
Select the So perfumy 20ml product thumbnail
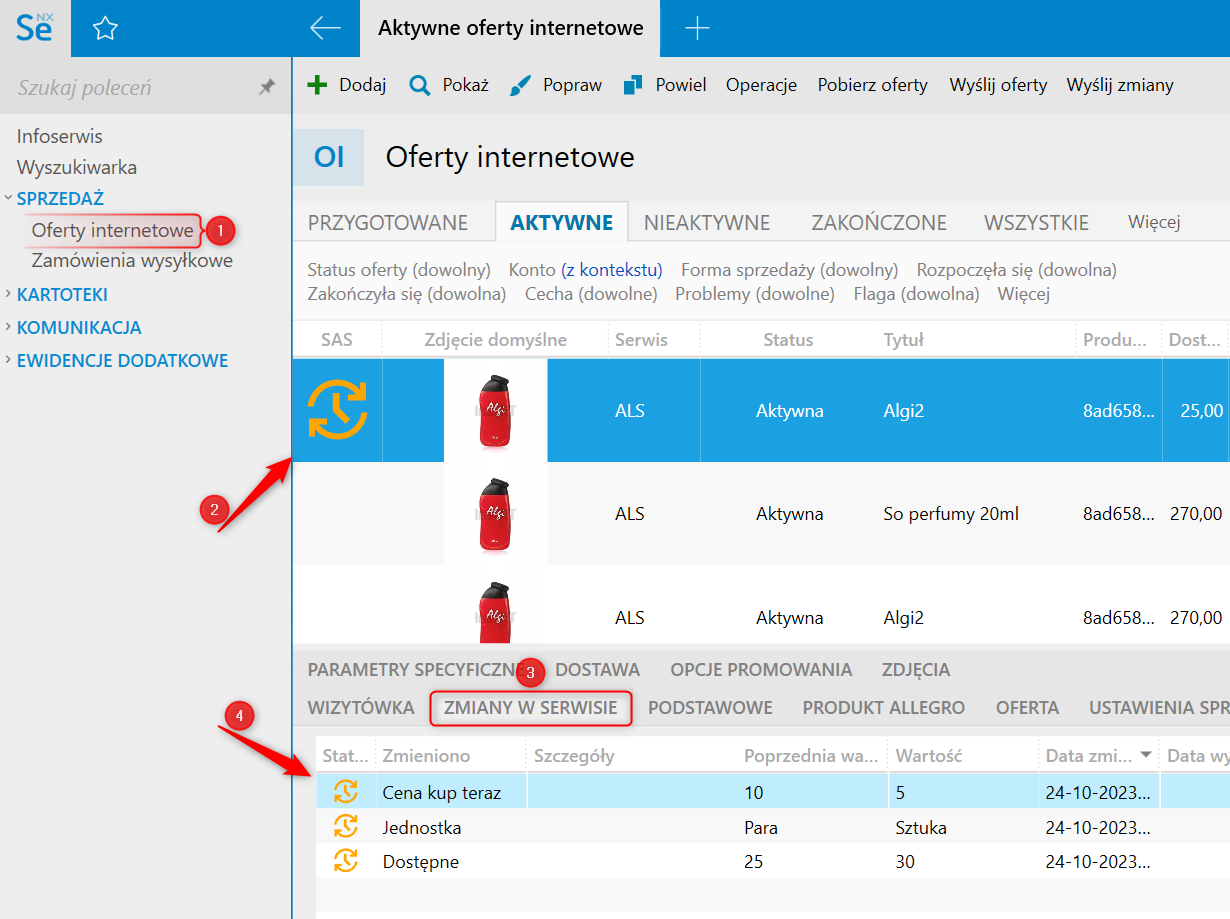[495, 514]
